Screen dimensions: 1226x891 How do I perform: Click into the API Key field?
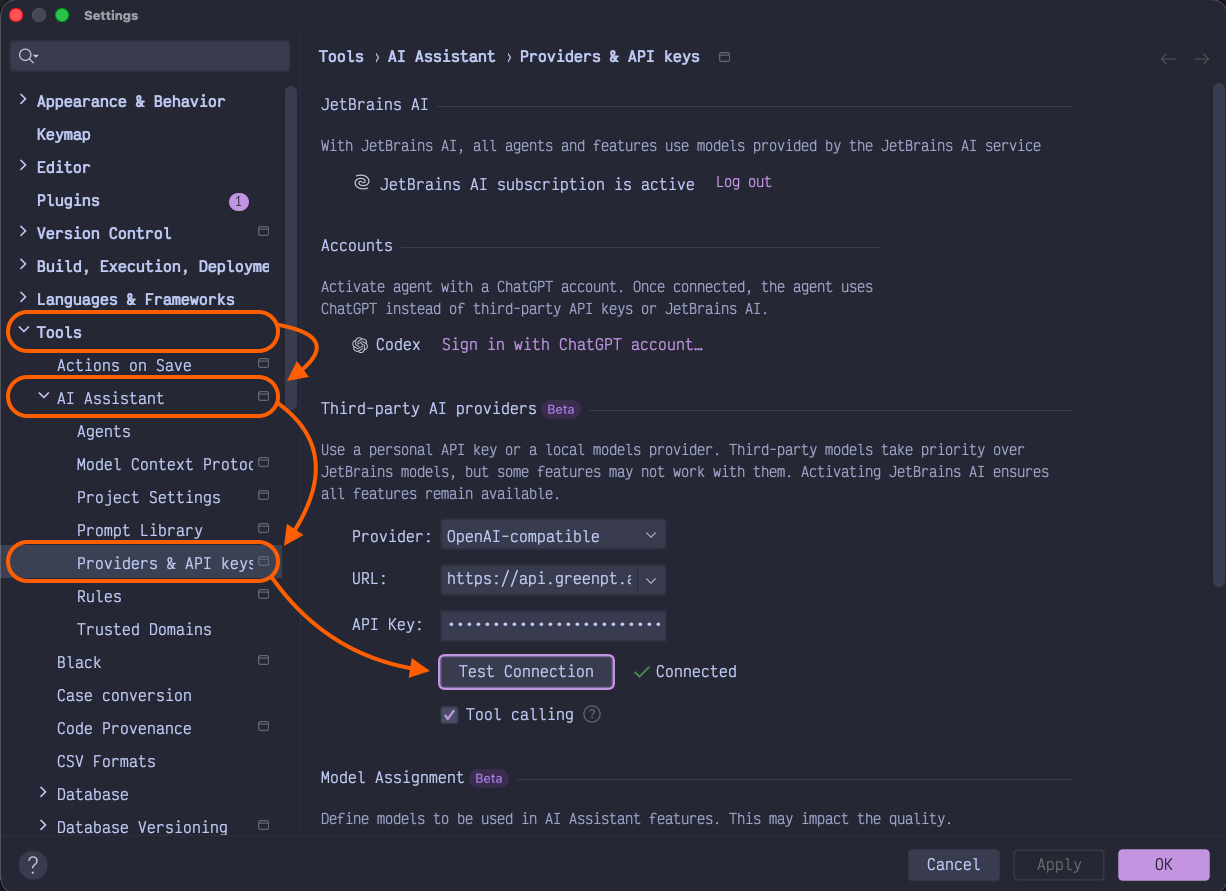click(553, 625)
